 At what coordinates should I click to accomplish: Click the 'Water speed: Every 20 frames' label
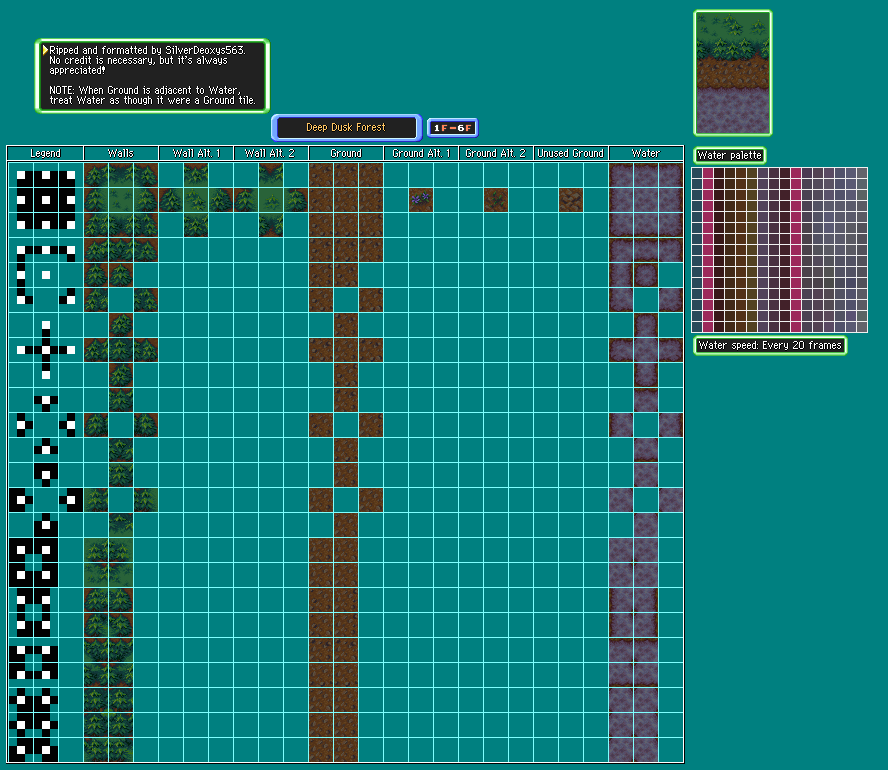pos(770,345)
